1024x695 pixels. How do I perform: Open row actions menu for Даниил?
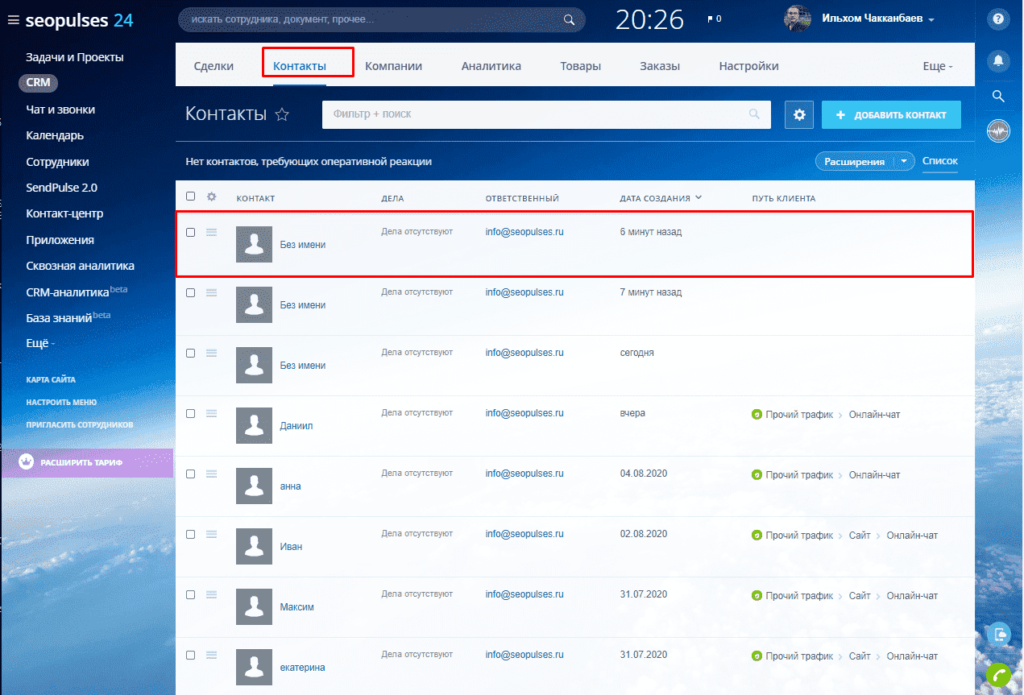click(x=211, y=413)
